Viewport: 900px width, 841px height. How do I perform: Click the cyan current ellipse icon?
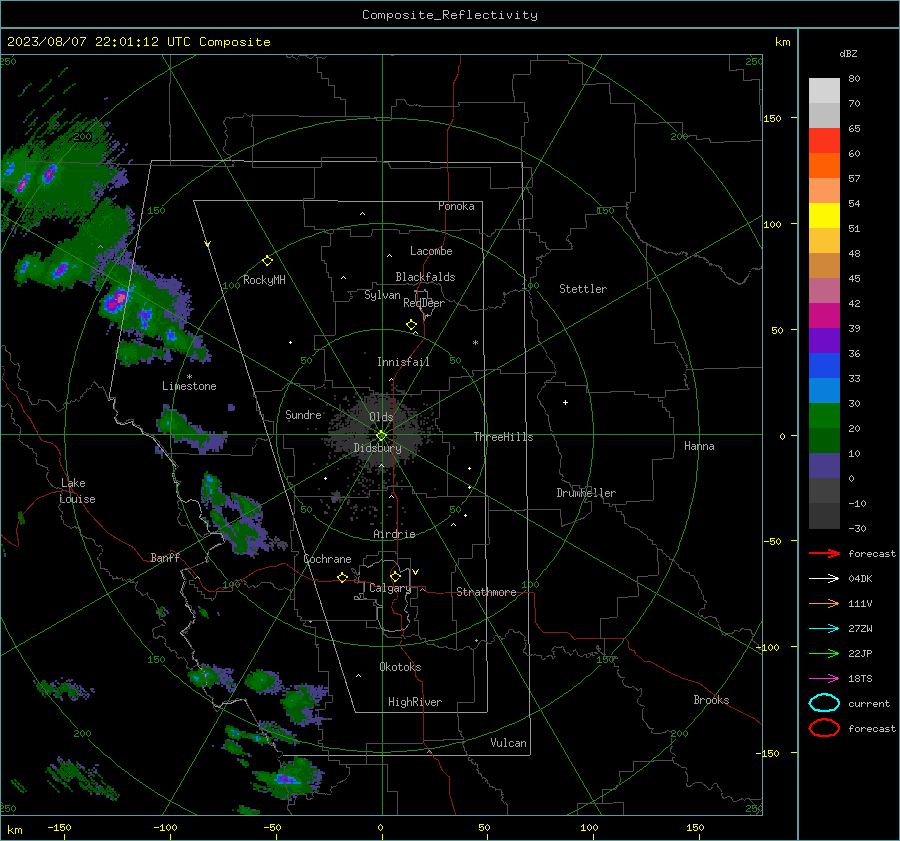(824, 703)
